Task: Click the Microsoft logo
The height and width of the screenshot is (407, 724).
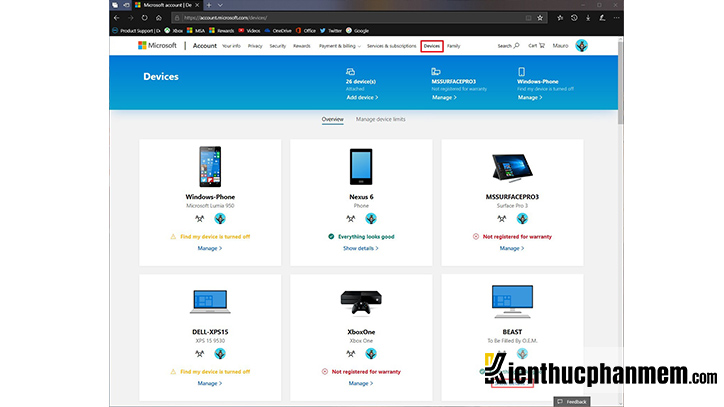Action: pos(157,45)
